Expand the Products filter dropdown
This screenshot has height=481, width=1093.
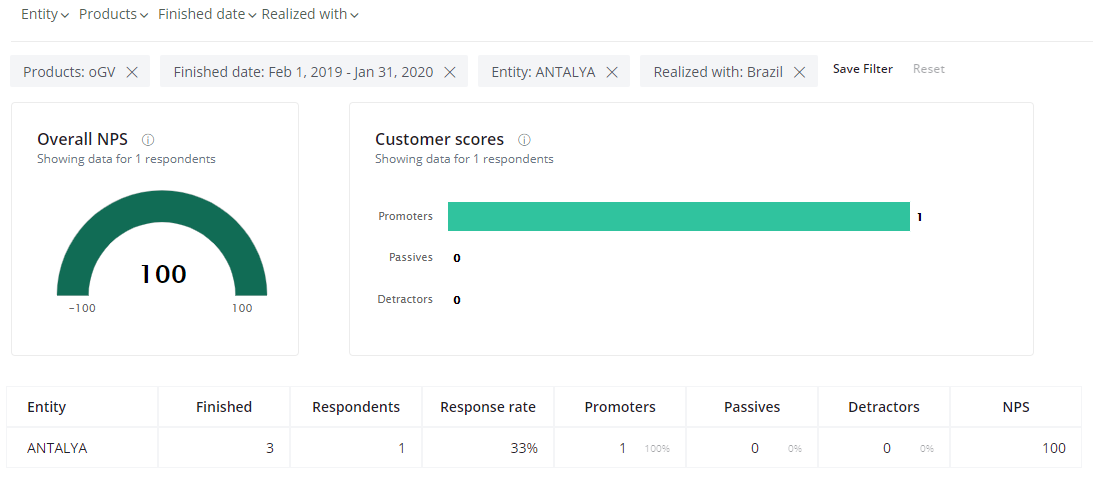(114, 14)
